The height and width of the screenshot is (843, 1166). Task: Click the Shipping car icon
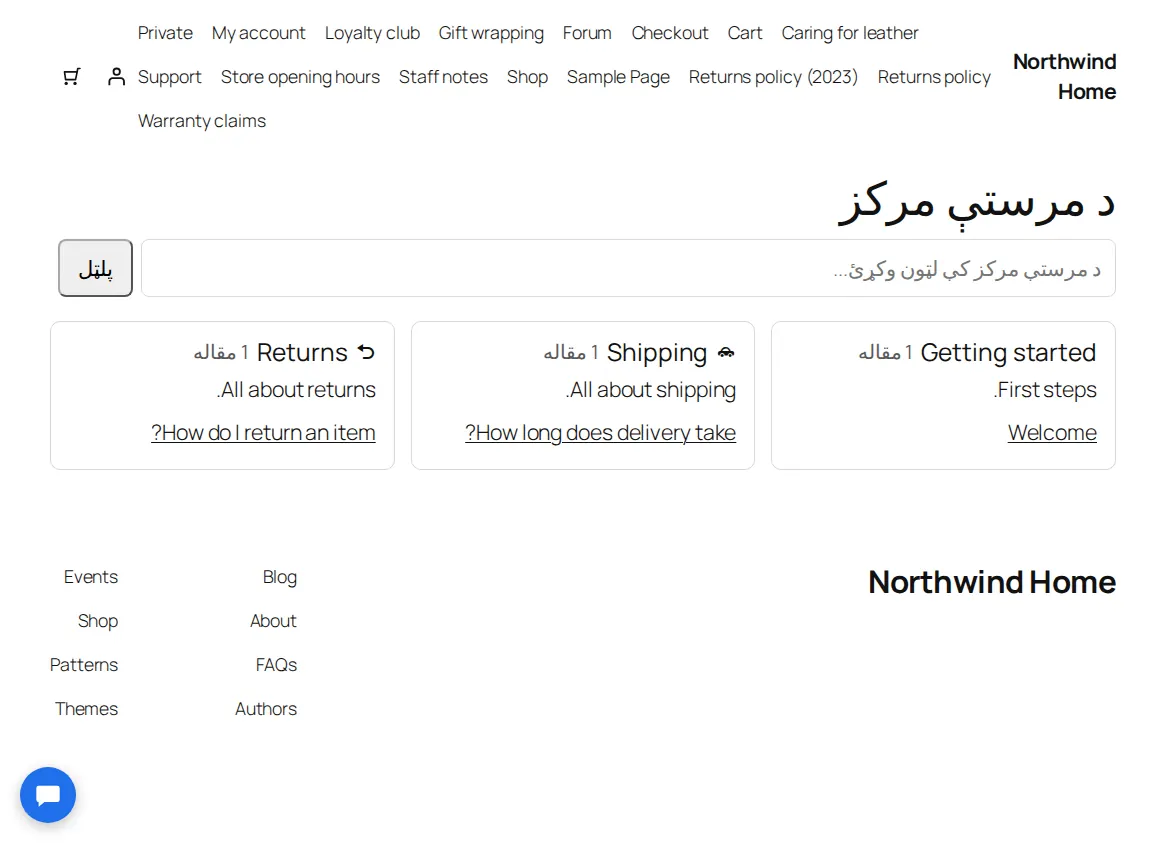click(x=727, y=352)
